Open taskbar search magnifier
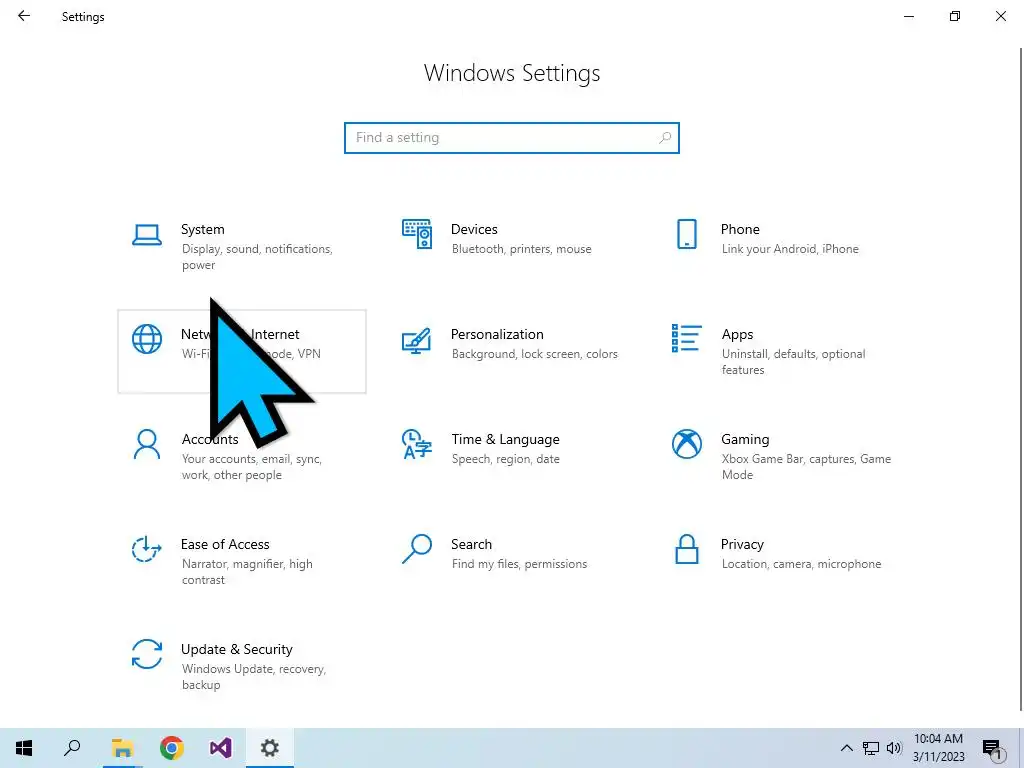This screenshot has width=1024, height=768. pos(72,748)
